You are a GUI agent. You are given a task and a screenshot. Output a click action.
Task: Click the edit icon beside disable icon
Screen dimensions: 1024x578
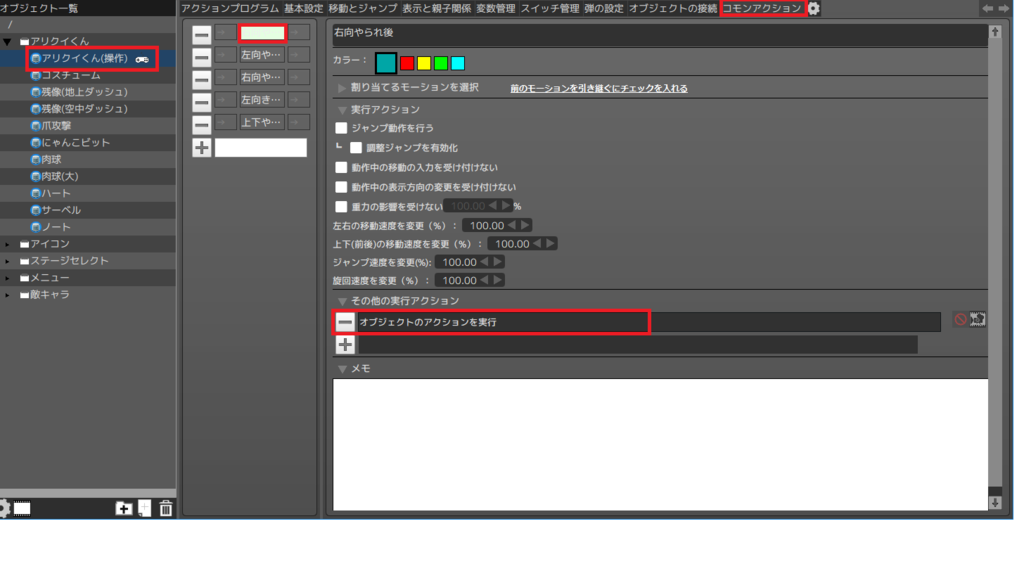(978, 319)
